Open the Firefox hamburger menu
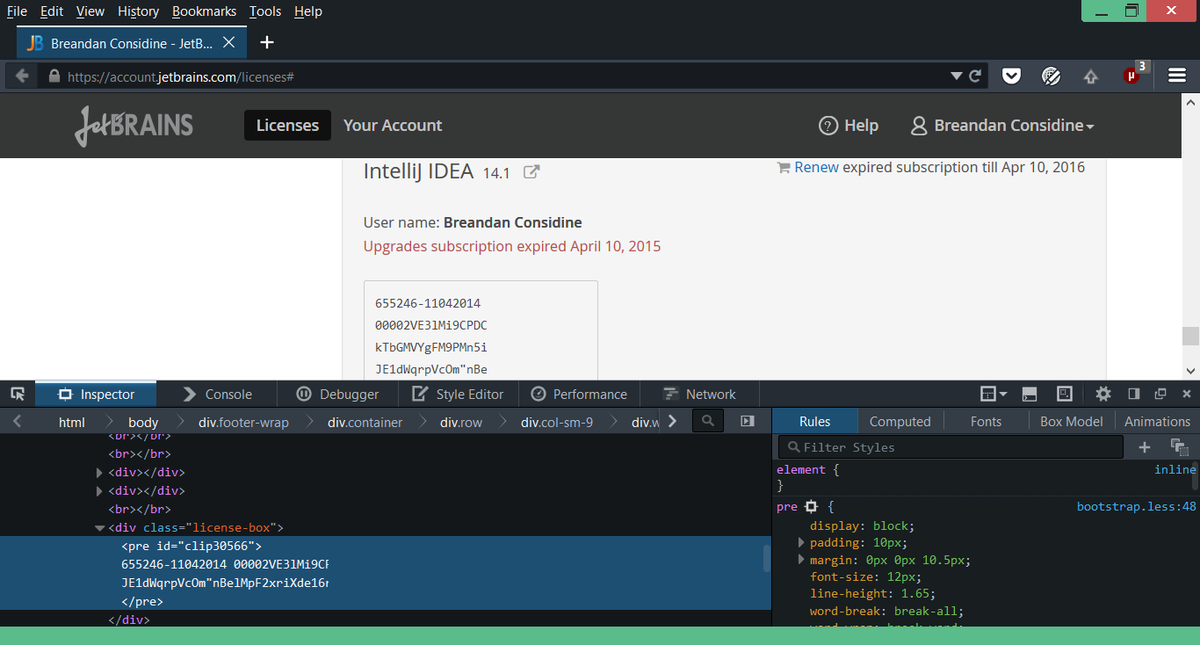1200x645 pixels. pos(1177,76)
